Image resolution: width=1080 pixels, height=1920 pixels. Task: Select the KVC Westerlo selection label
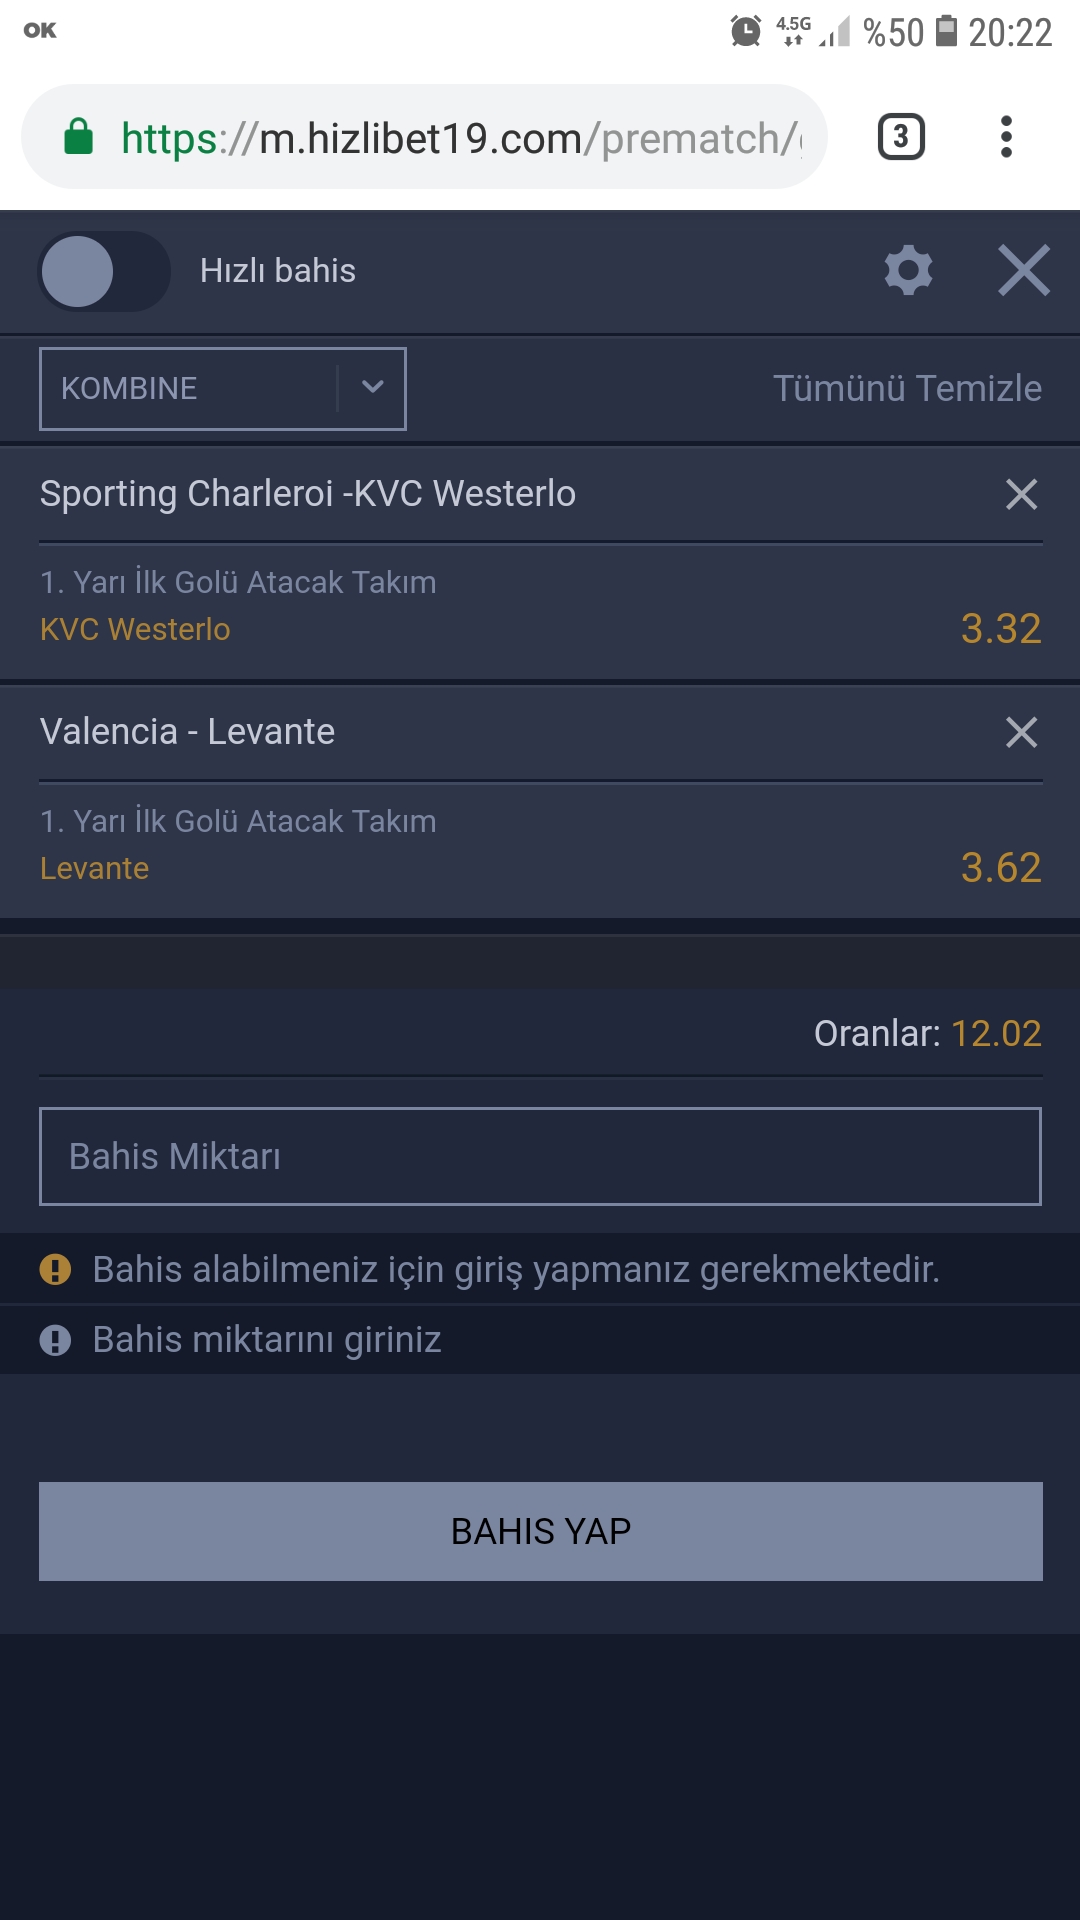pos(135,629)
